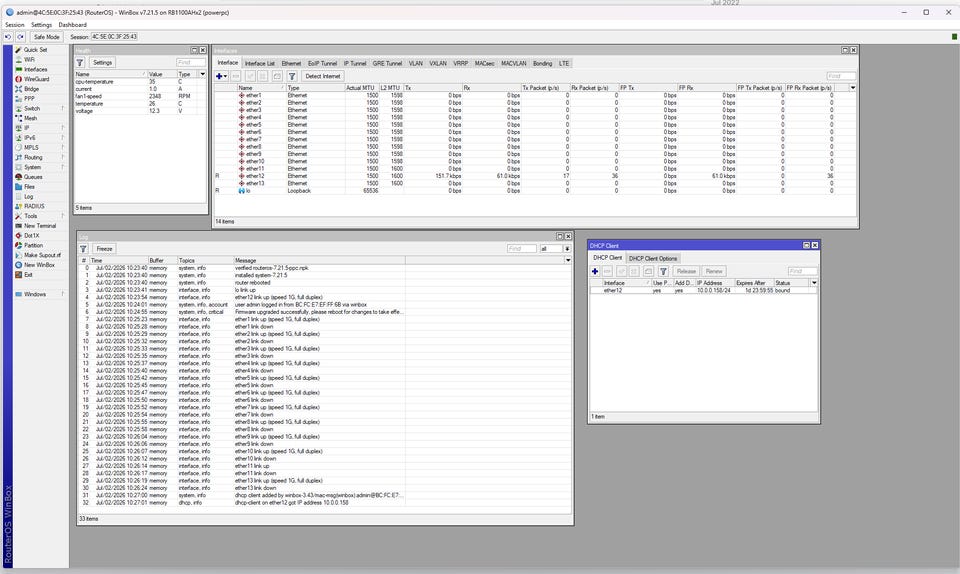Viewport: 960px width, 574px height.
Task: Click the undo arrow in top toolbar
Action: 8,37
